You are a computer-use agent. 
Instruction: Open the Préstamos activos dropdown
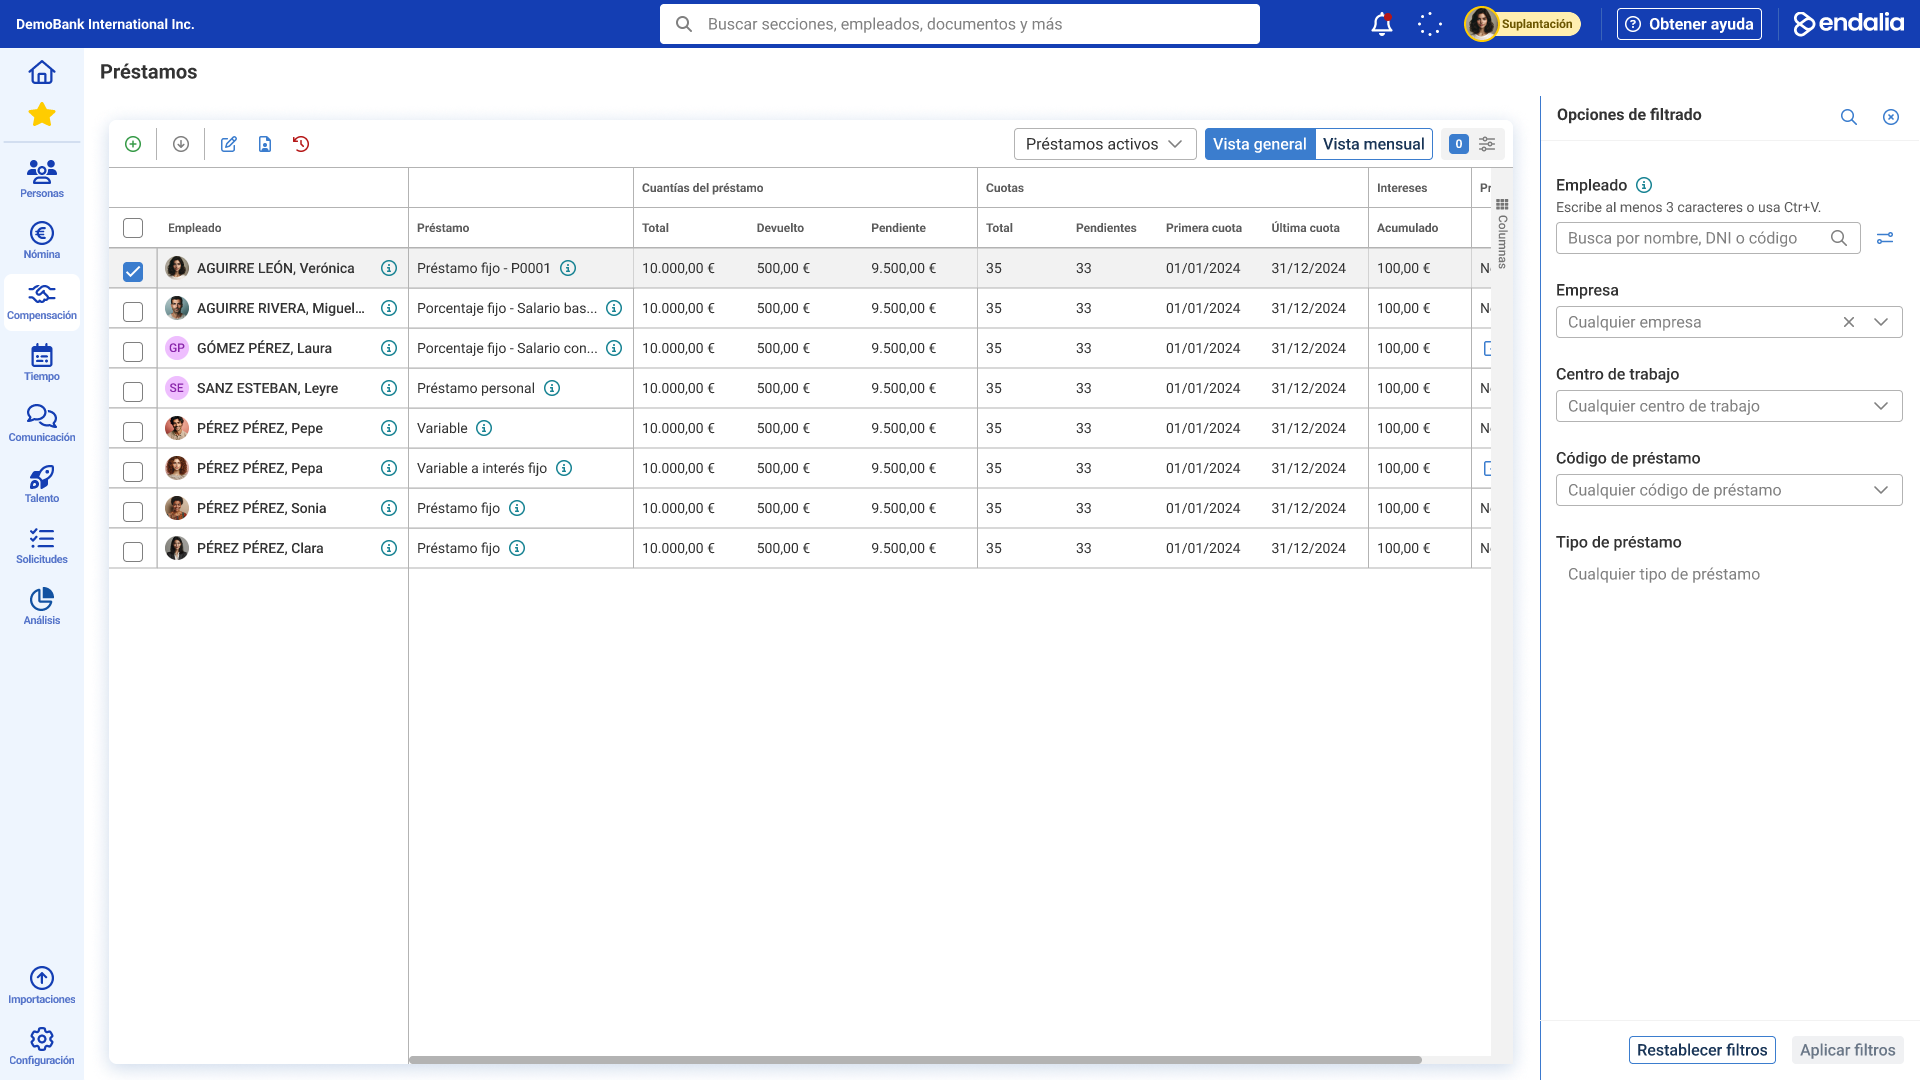coord(1105,144)
